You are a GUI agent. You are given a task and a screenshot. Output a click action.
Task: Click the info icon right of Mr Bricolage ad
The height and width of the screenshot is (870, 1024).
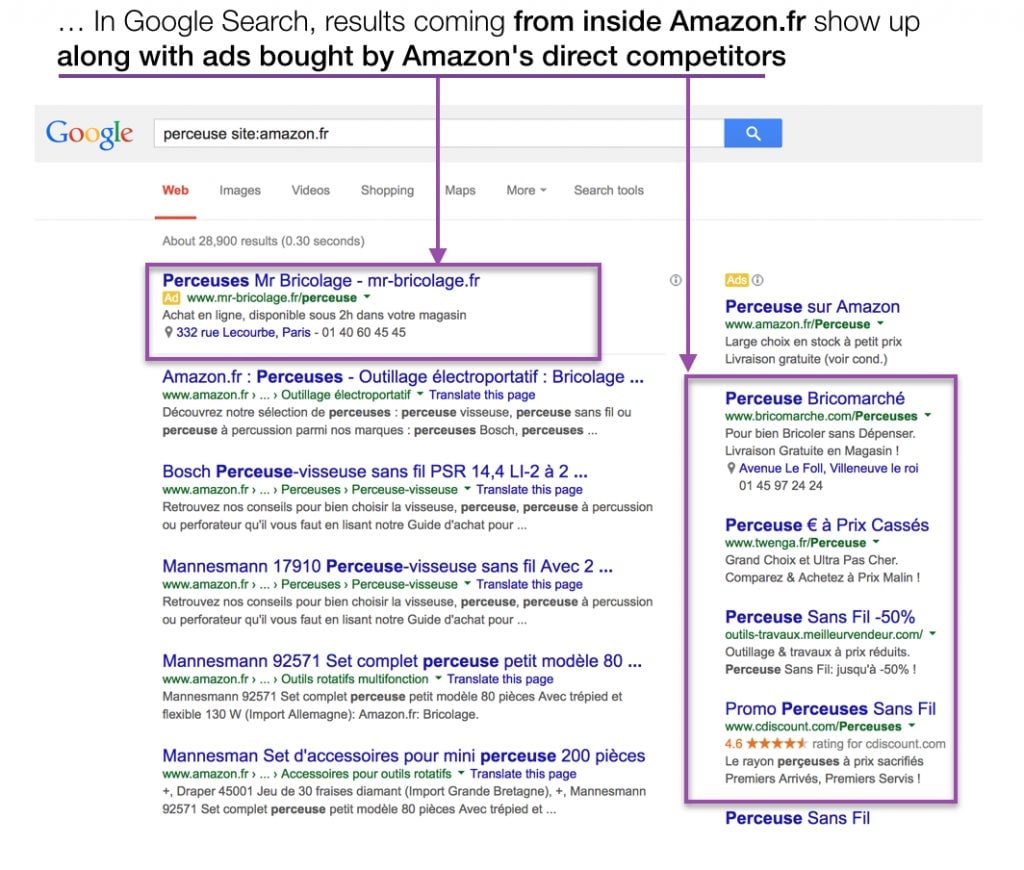click(675, 280)
